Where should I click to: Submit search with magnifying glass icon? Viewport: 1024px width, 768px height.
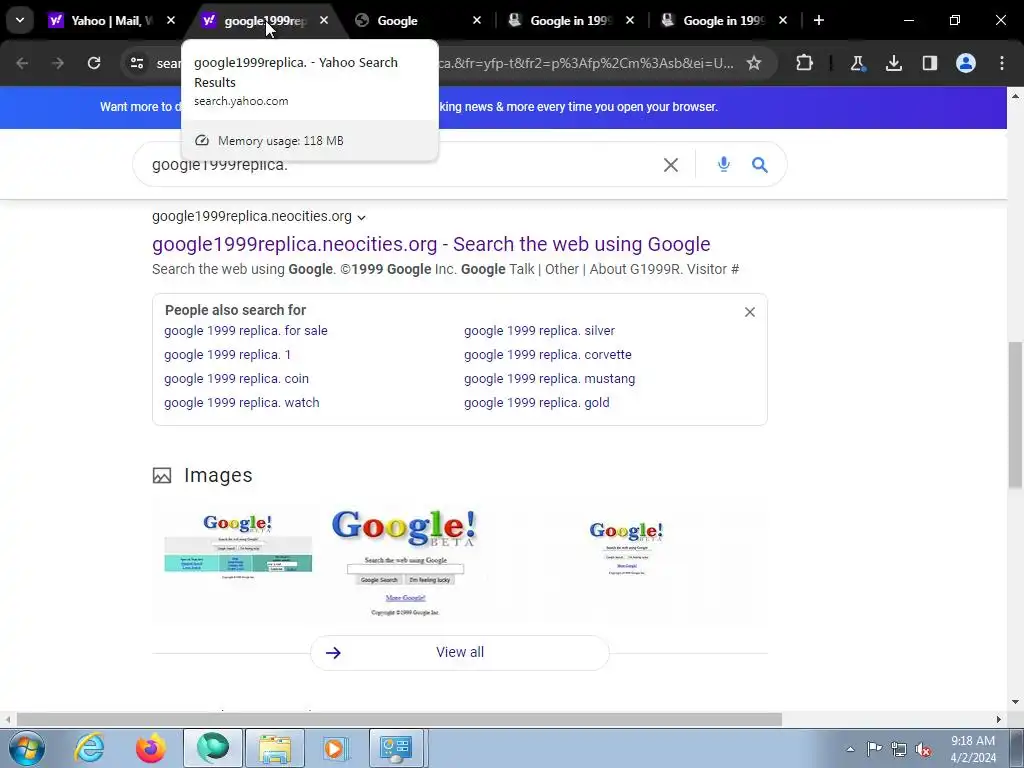(760, 165)
